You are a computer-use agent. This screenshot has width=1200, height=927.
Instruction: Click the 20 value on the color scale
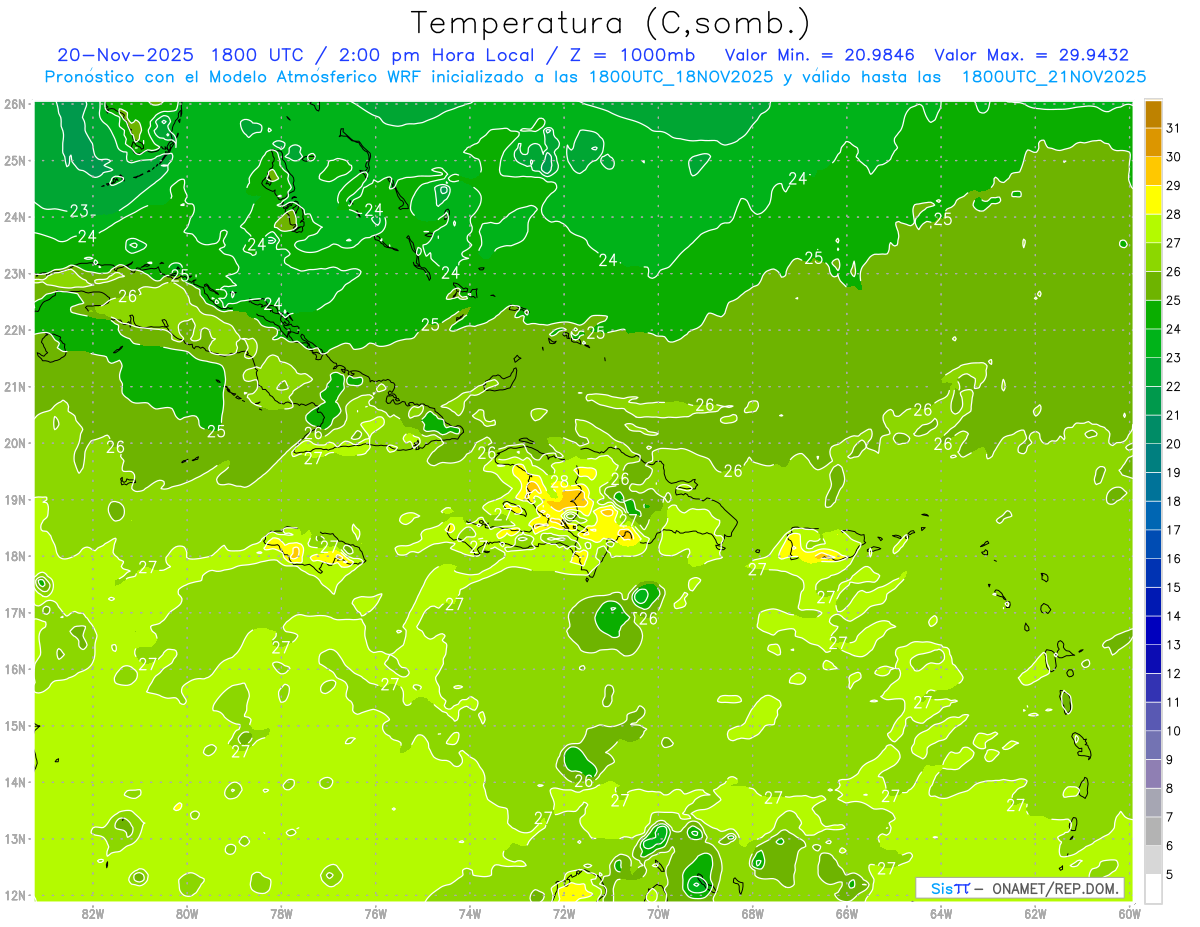click(1173, 444)
